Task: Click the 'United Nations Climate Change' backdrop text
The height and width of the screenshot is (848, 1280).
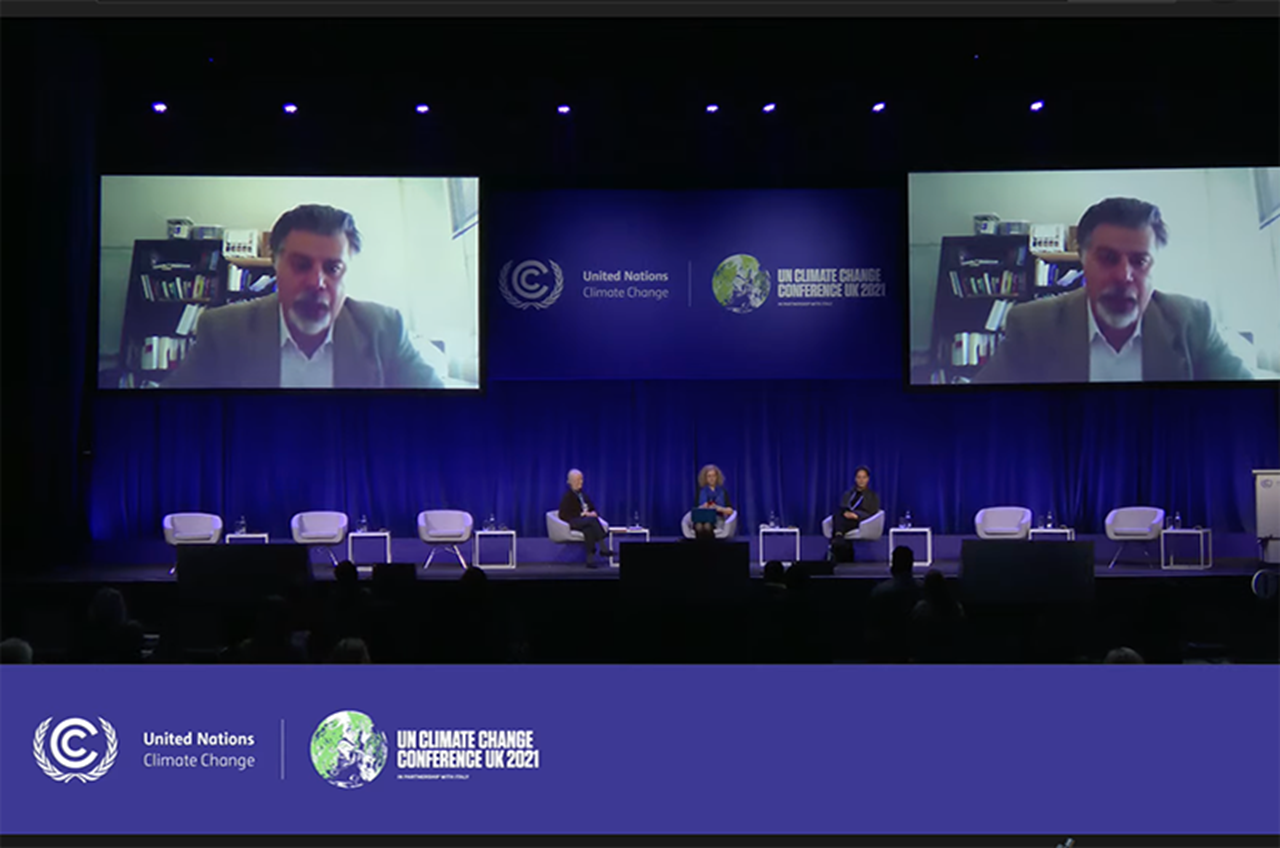Action: click(625, 283)
